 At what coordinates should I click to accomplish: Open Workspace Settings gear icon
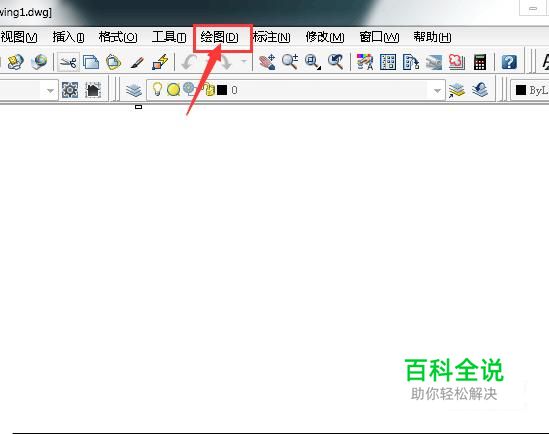click(x=70, y=90)
